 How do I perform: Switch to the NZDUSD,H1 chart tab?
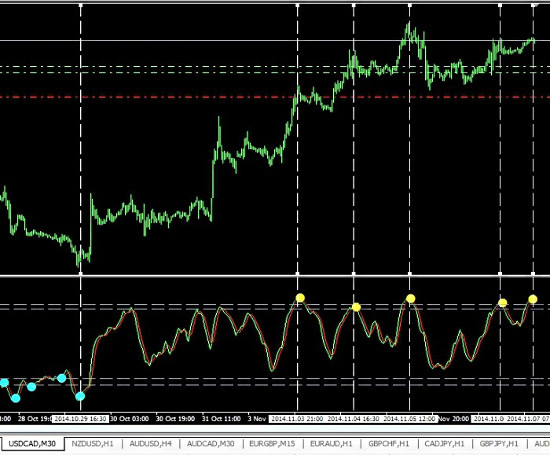tap(93, 444)
